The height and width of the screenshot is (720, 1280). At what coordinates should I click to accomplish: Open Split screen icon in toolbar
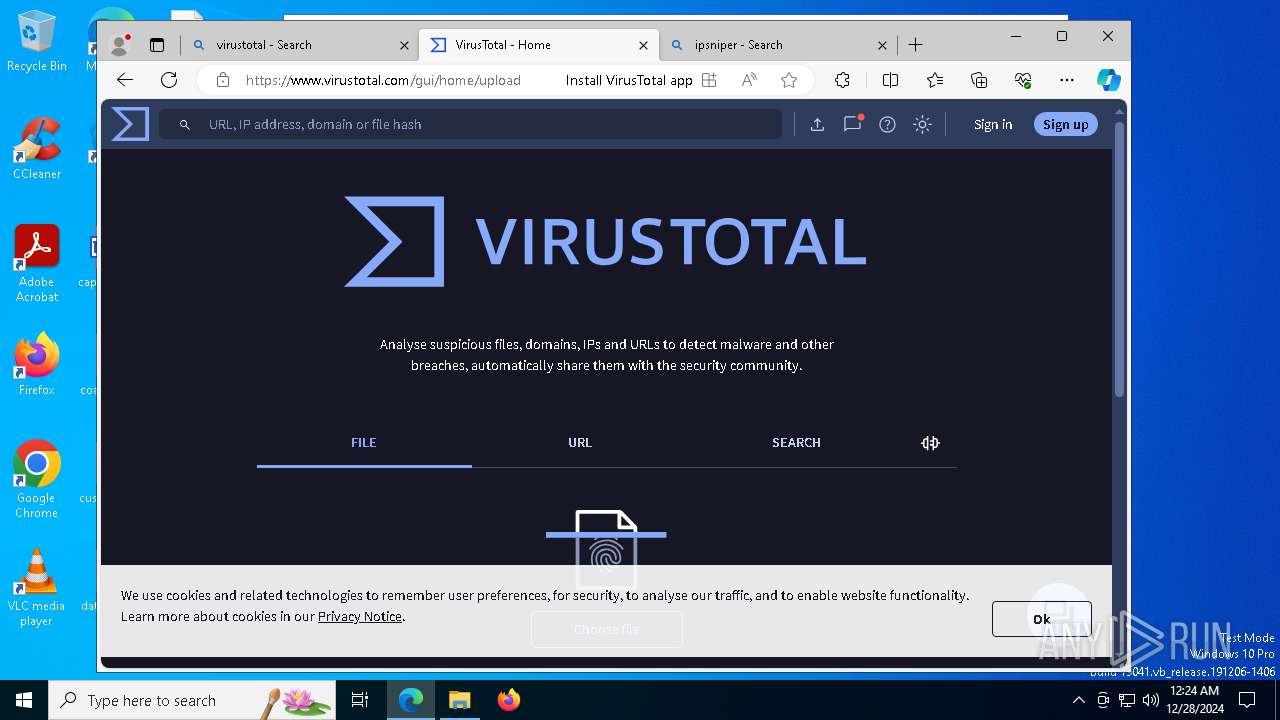(890, 80)
